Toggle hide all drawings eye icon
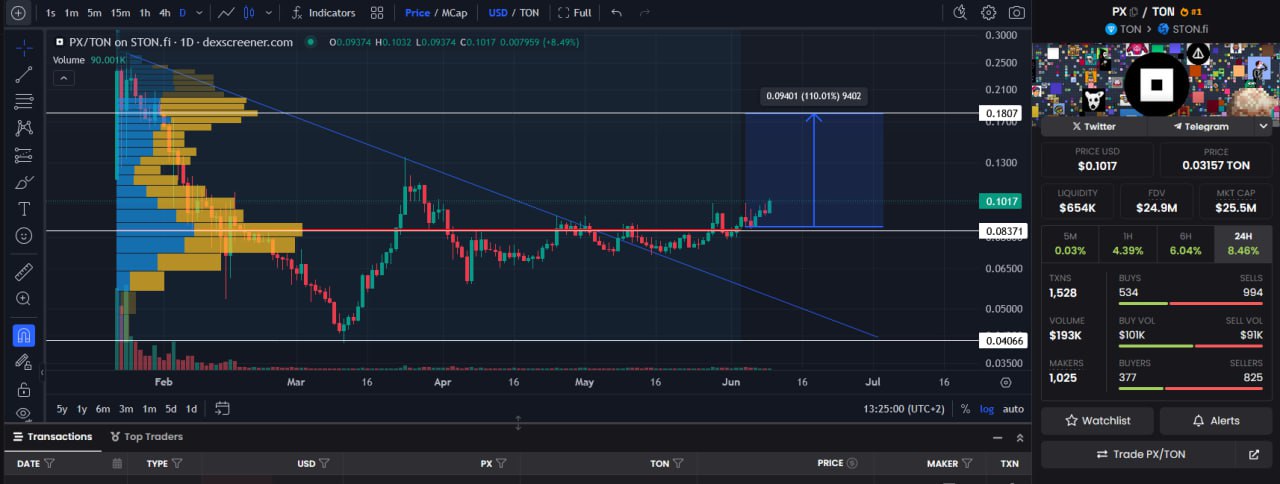Image resolution: width=1280 pixels, height=484 pixels. coord(24,413)
